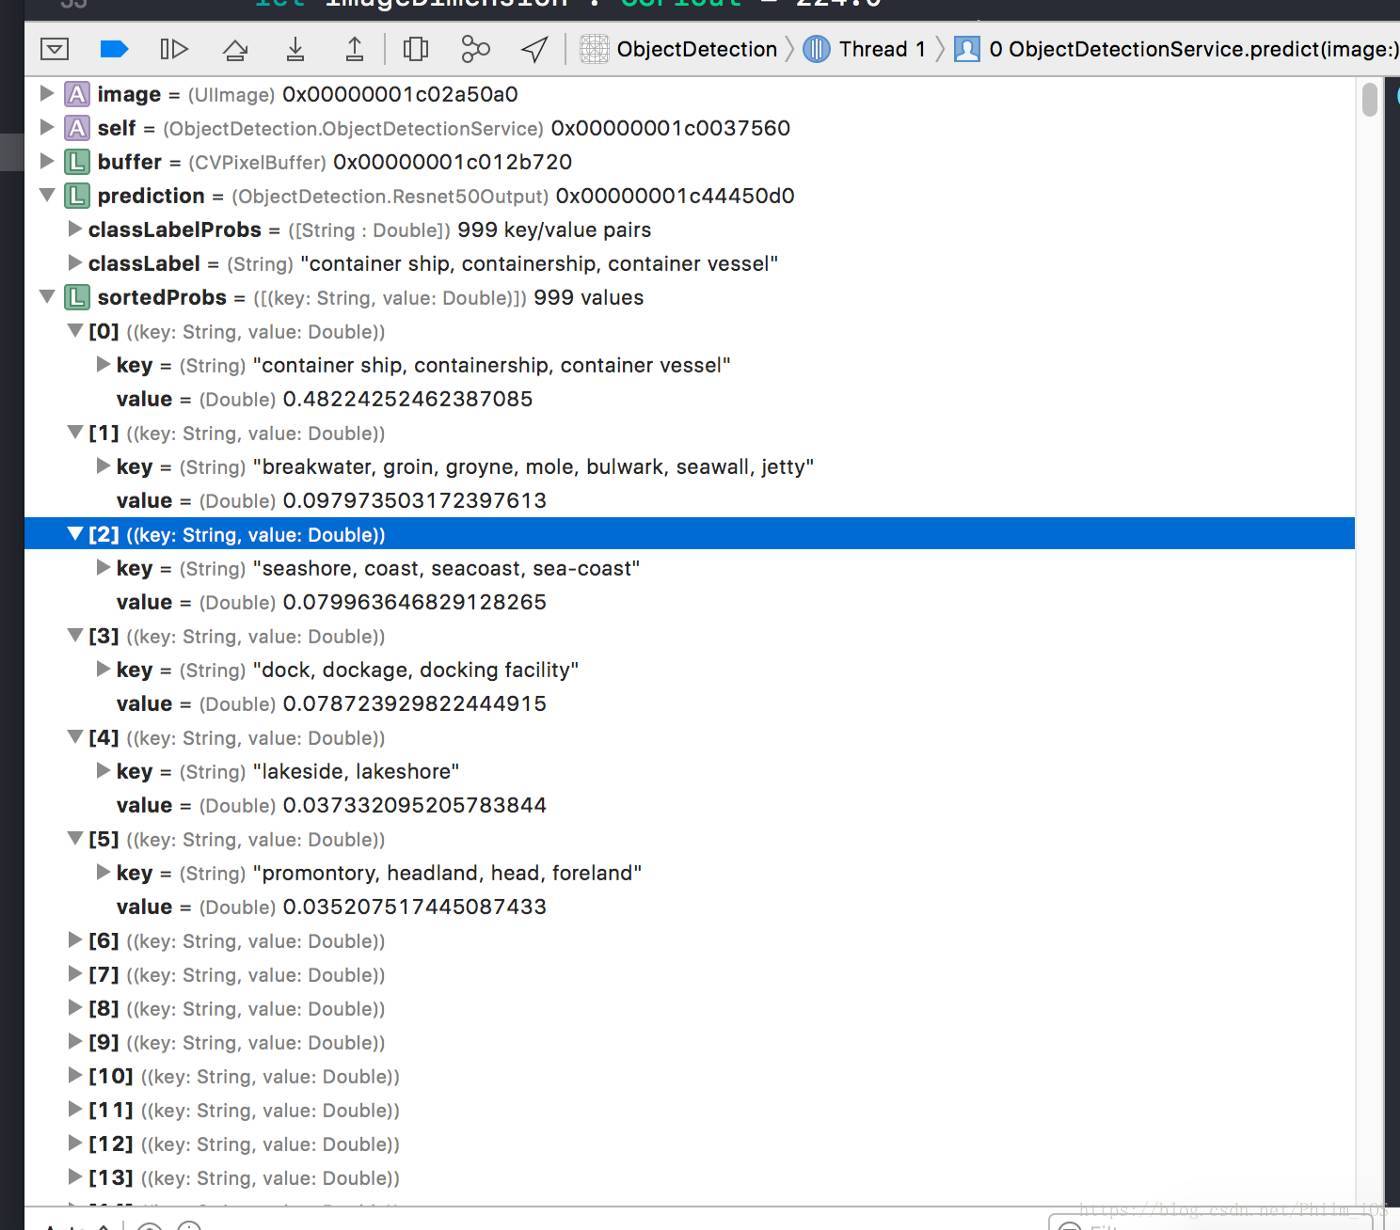Expand key "breakwater, groin, groyne" string
The width and height of the screenshot is (1400, 1230).
tap(103, 466)
